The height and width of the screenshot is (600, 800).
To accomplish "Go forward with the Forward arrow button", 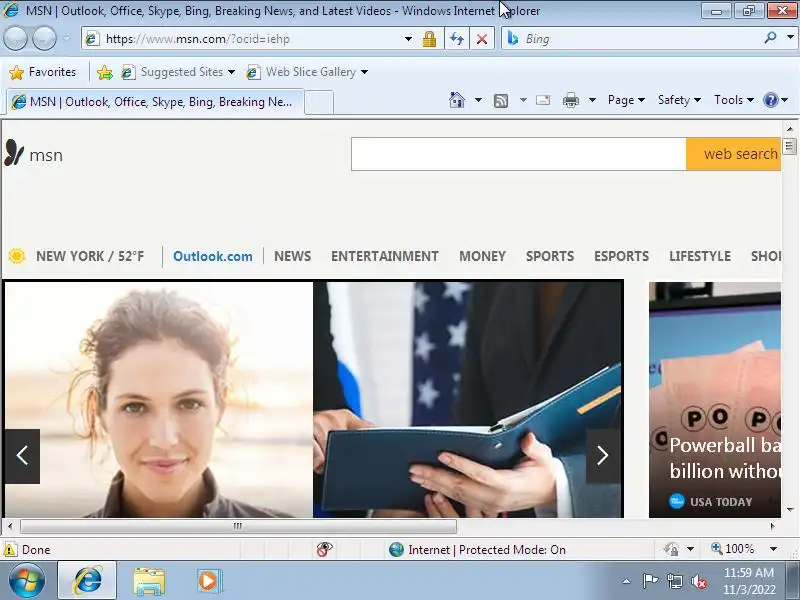I will point(44,38).
